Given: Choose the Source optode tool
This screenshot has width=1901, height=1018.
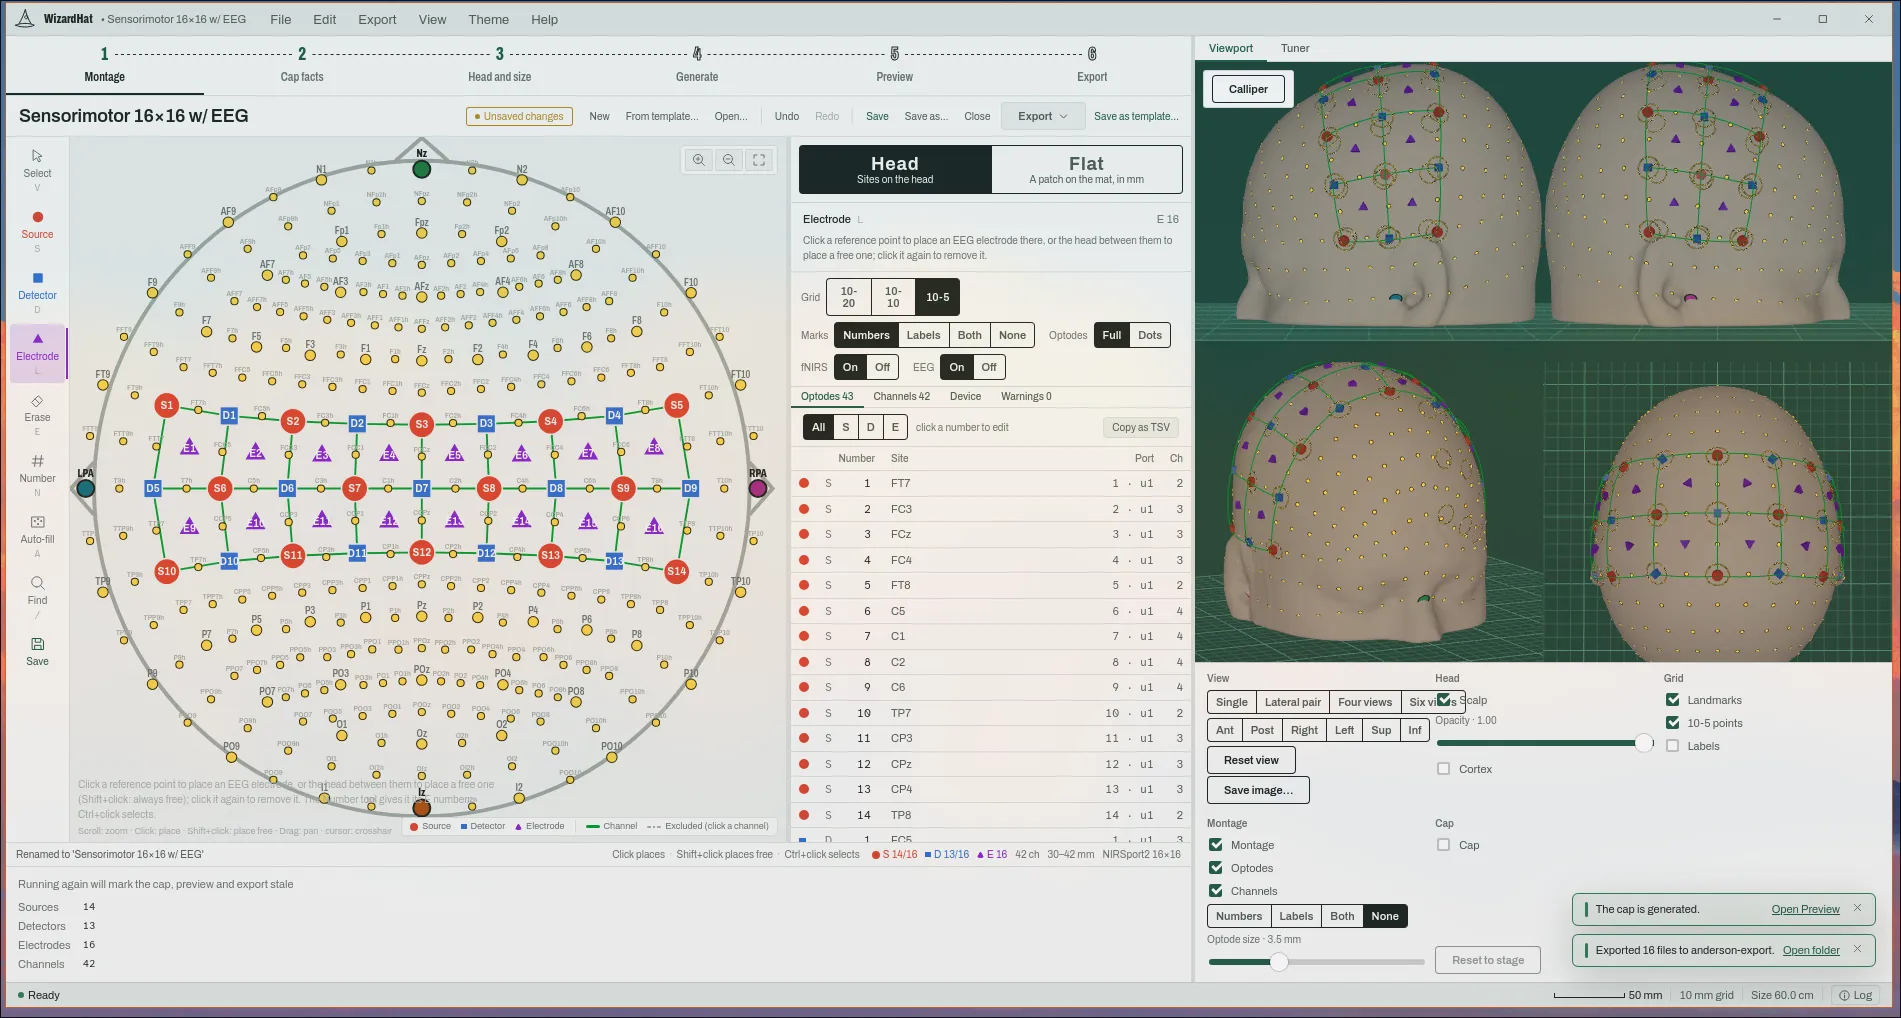Looking at the screenshot, I should pyautogui.click(x=37, y=225).
